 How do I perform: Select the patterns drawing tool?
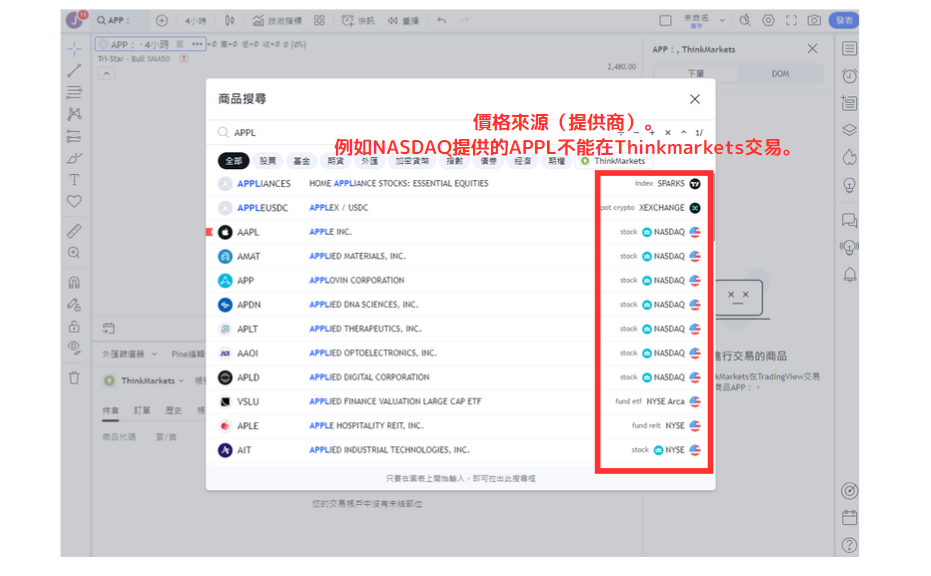(74, 114)
